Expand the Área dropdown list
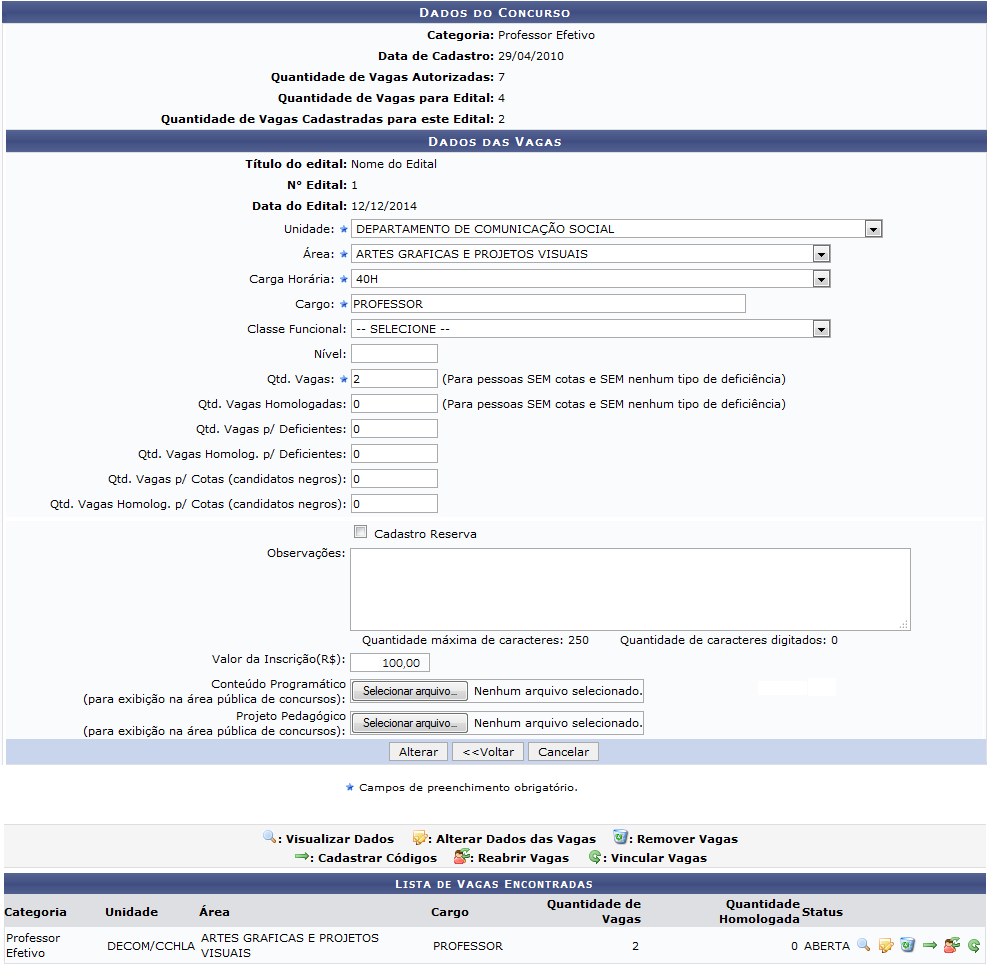991x968 pixels. (x=590, y=254)
